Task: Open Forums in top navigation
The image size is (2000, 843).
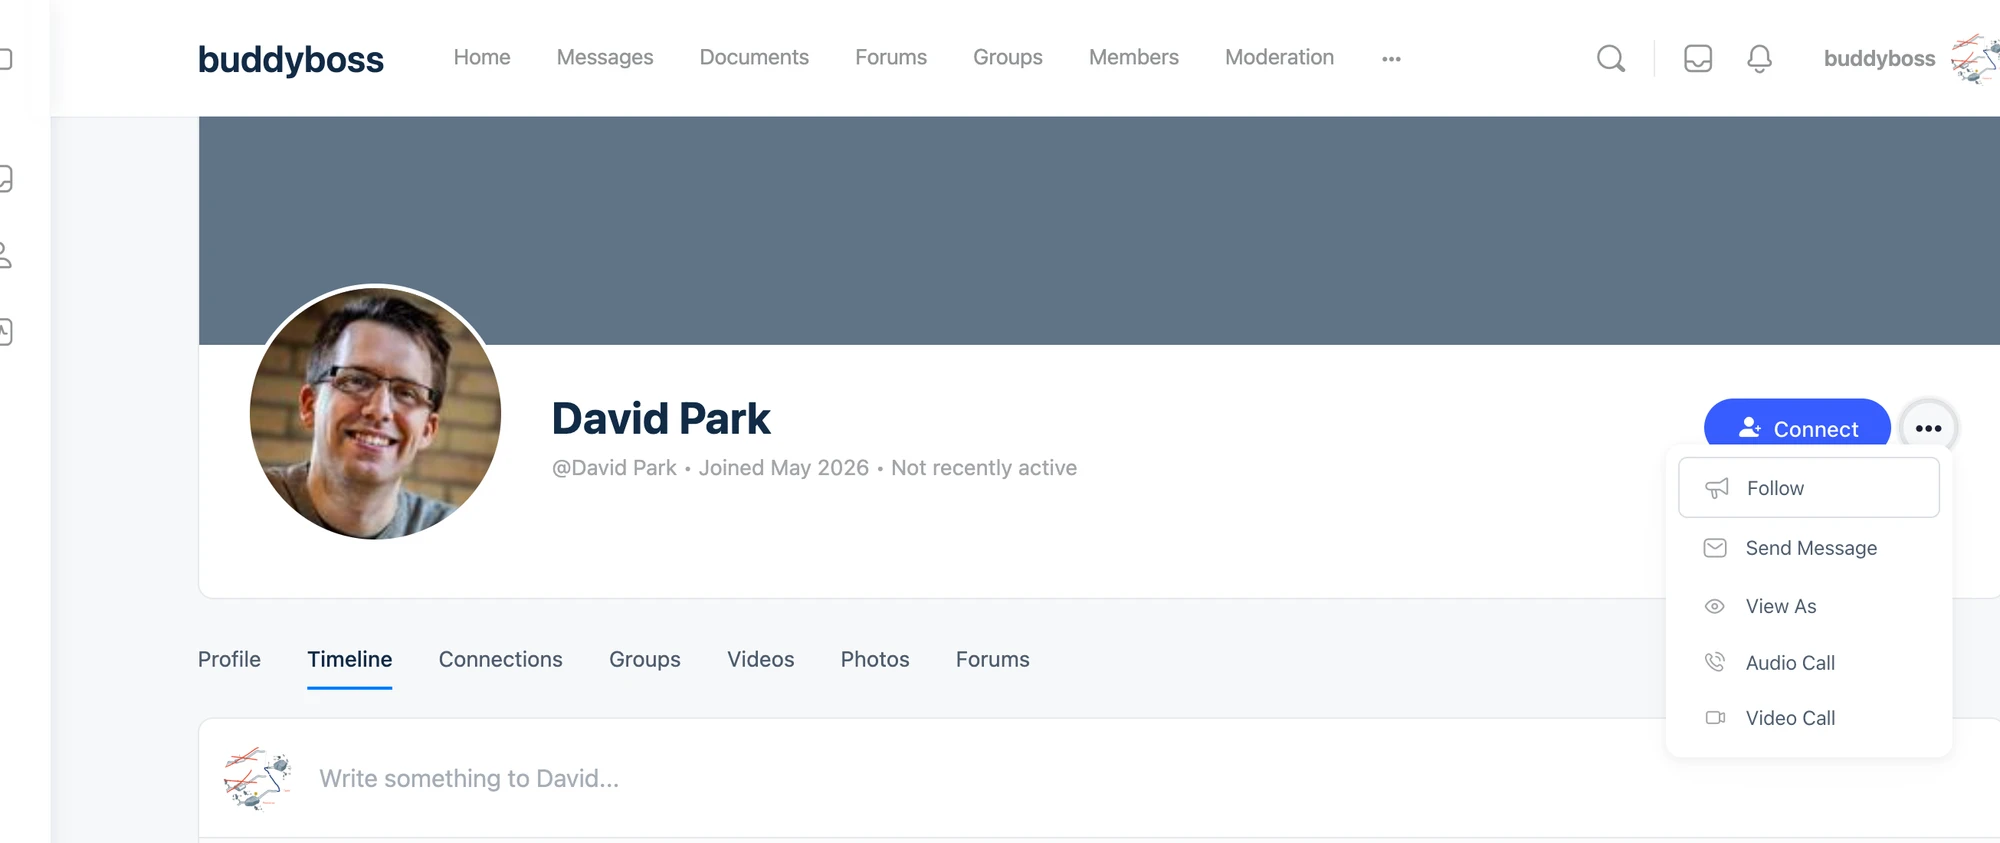Action: point(891,57)
